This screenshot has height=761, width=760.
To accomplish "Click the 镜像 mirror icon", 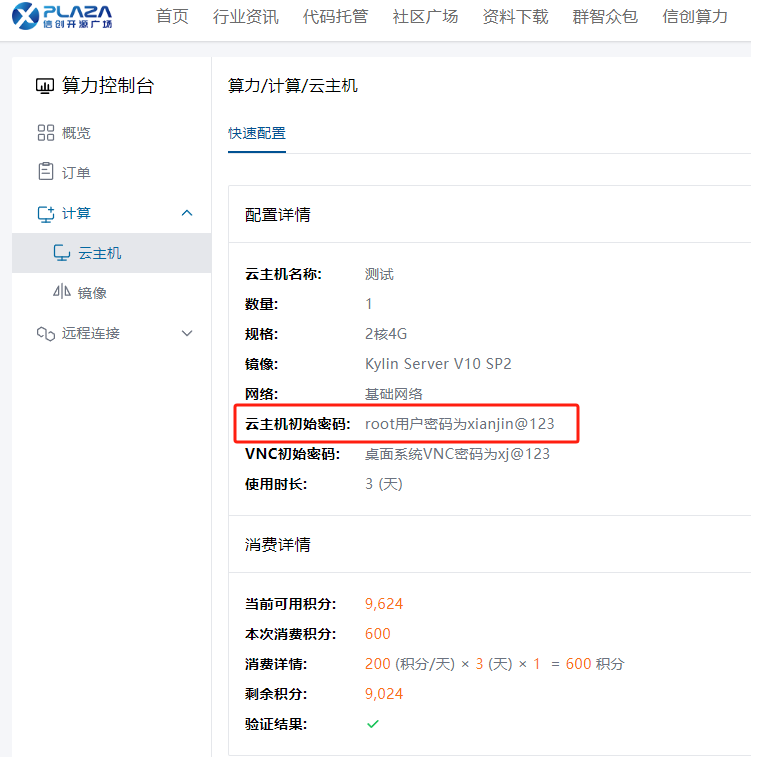I will [x=61, y=293].
